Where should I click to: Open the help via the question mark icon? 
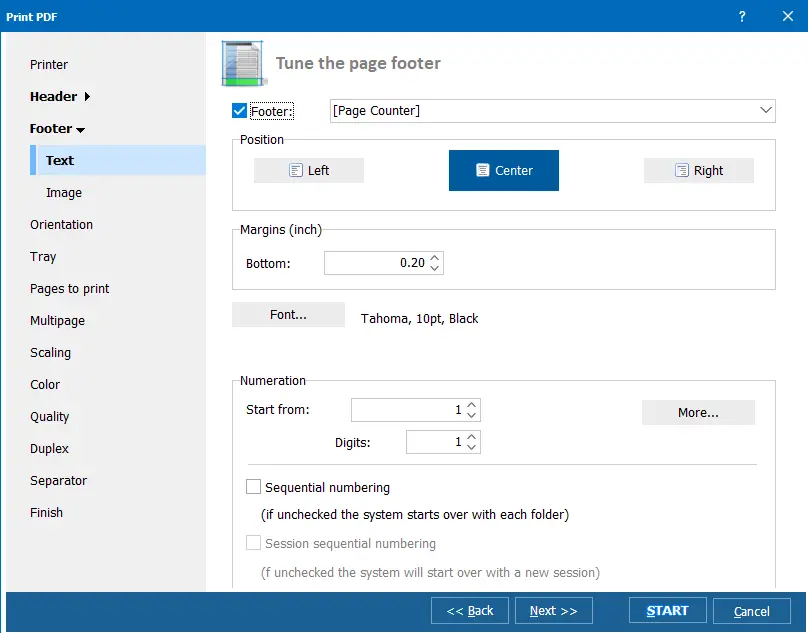point(741,16)
